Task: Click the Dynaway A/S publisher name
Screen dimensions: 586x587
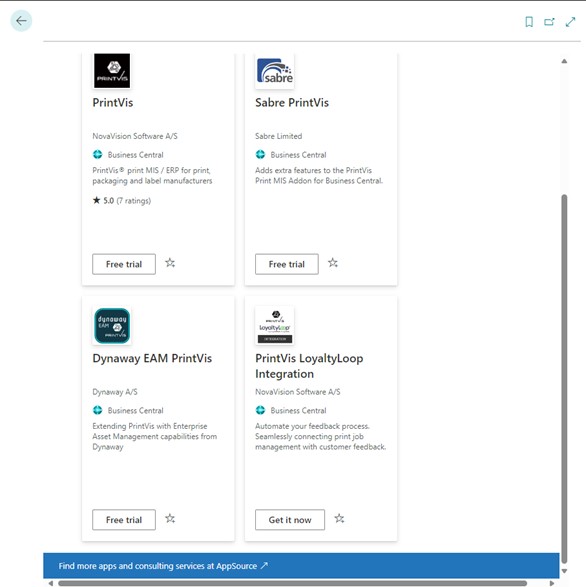Action: [x=115, y=392]
